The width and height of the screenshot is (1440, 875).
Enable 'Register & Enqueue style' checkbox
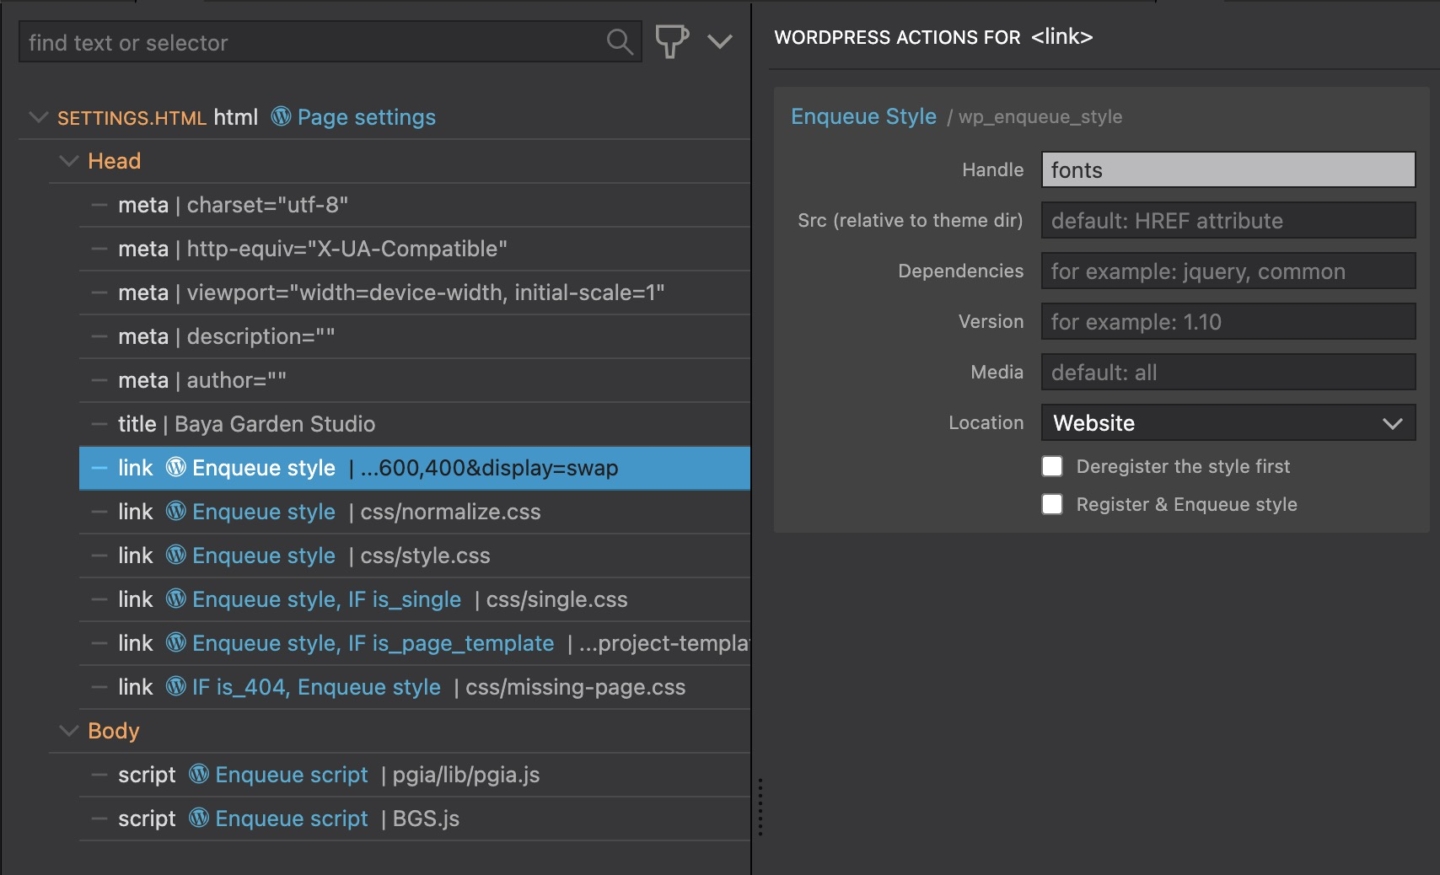1052,504
